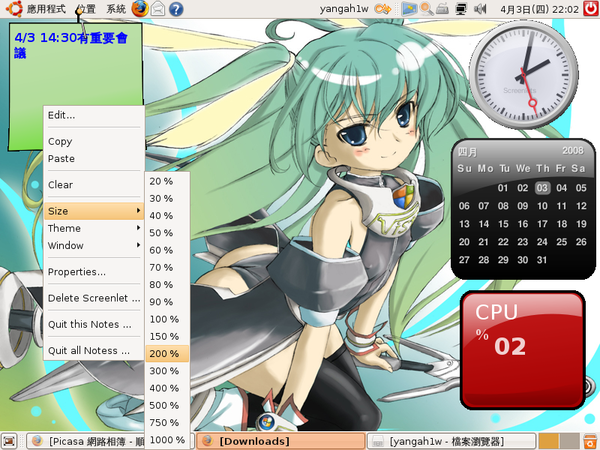Choose Delete Screenlet ... menu entry

tap(94, 298)
